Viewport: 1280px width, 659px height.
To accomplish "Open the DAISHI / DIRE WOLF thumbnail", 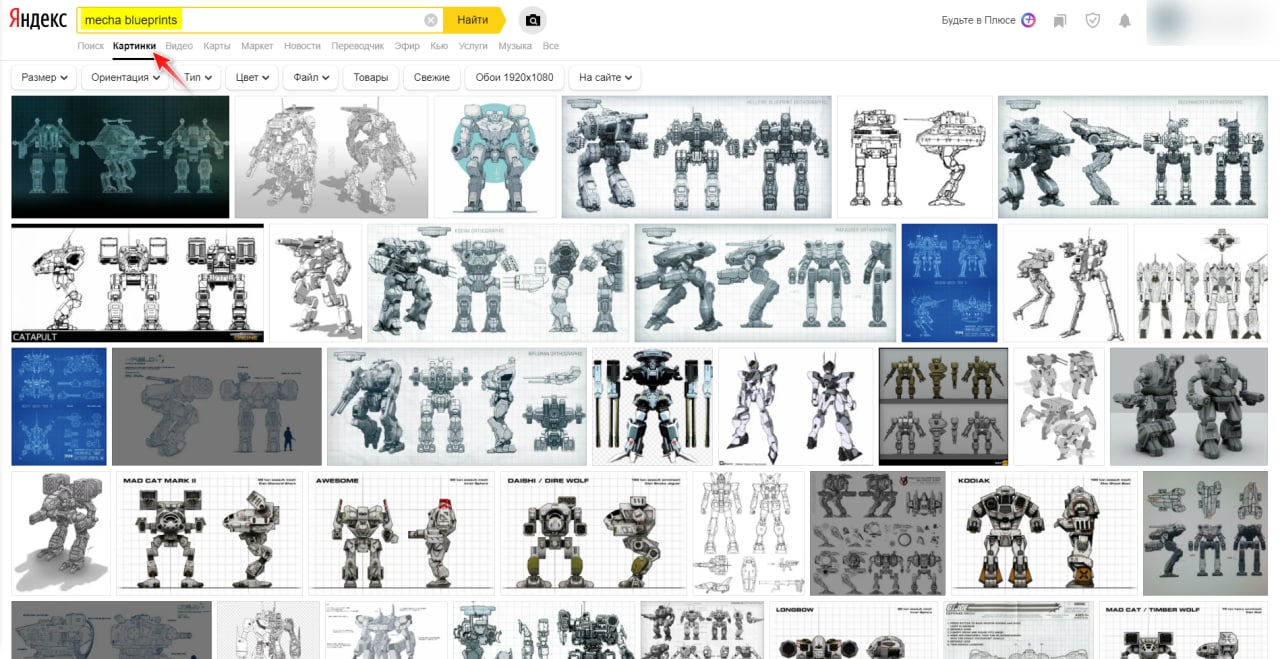I will point(594,532).
